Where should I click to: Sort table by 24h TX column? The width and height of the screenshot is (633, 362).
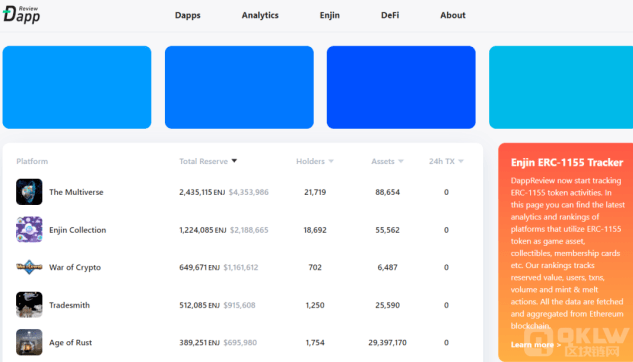click(x=446, y=161)
